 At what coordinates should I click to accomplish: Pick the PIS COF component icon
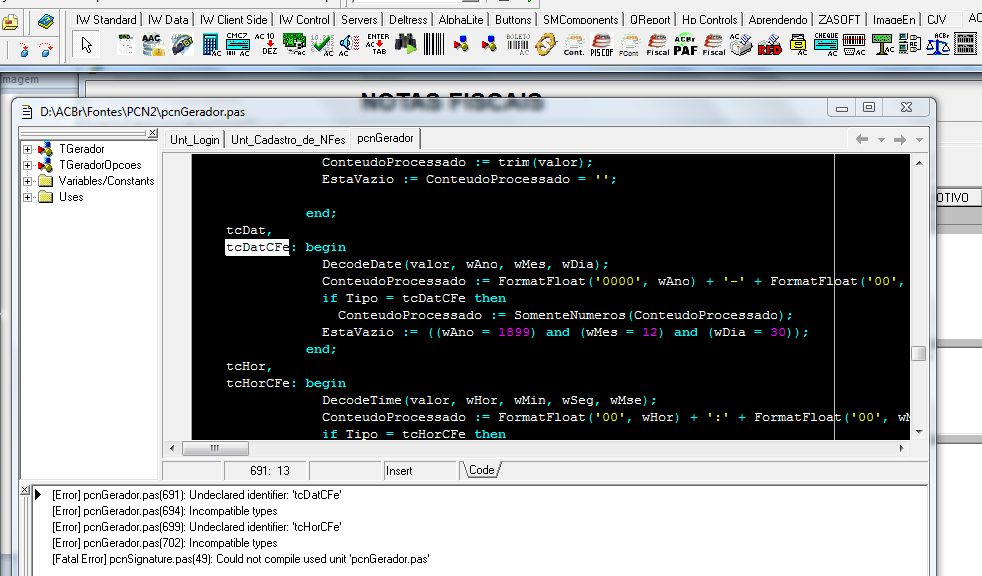(602, 45)
